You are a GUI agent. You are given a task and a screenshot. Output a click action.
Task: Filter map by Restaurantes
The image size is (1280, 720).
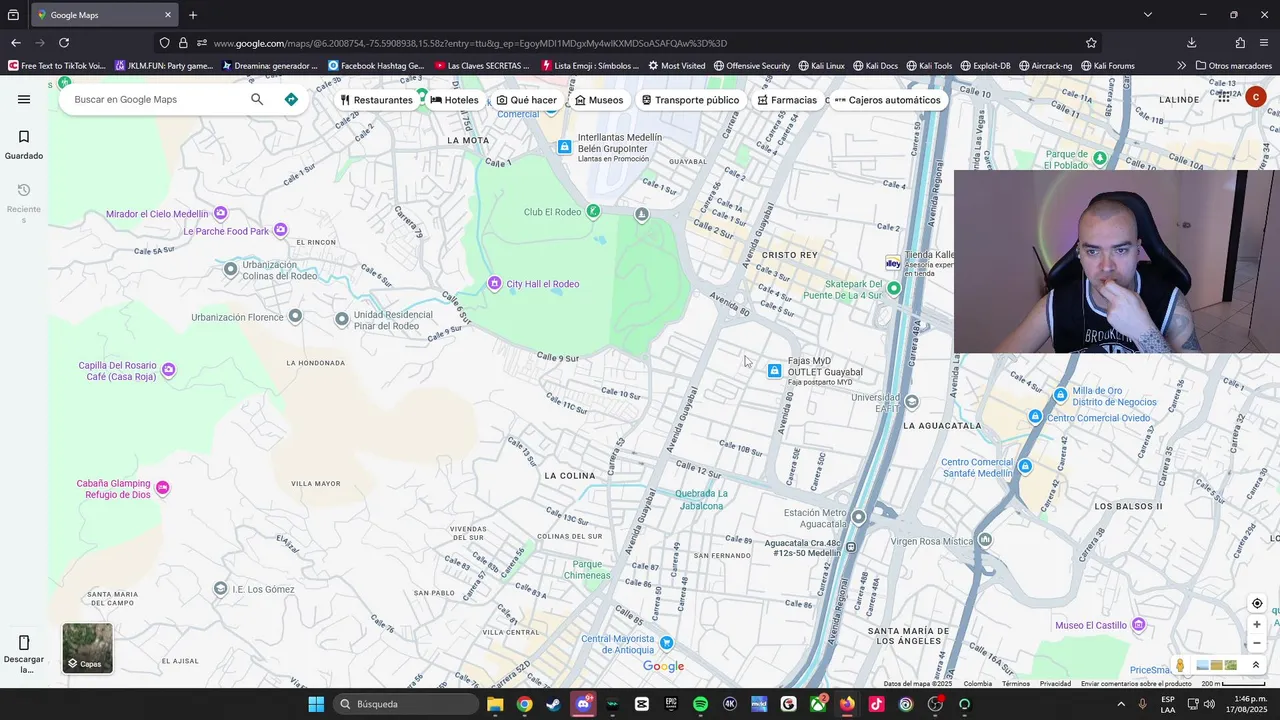click(376, 100)
